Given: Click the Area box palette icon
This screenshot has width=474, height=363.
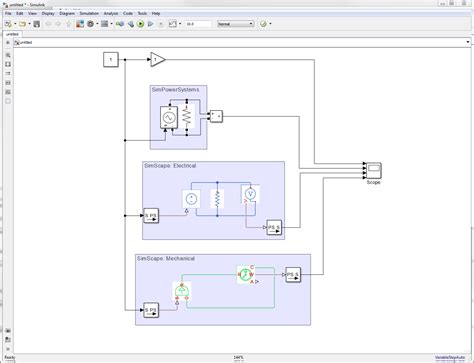Looking at the screenshot, I should point(8,101).
